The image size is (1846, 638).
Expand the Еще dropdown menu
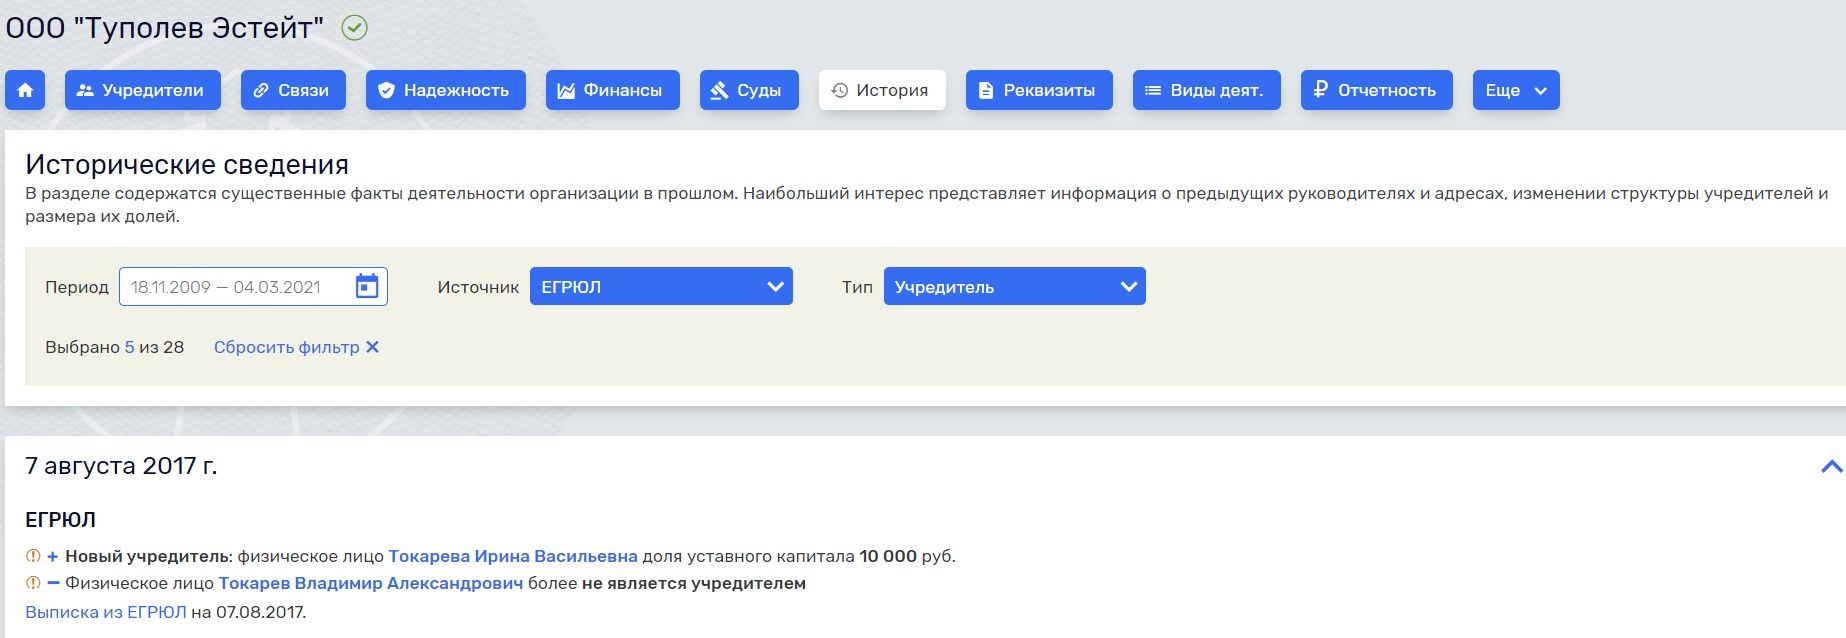1516,90
